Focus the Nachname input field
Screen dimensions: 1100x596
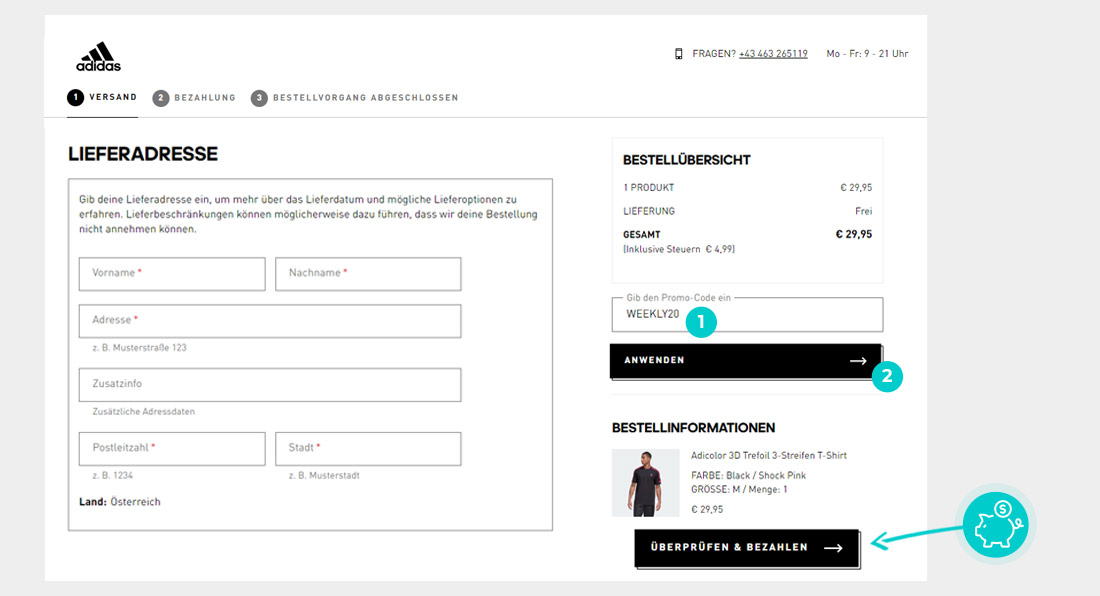(x=368, y=273)
